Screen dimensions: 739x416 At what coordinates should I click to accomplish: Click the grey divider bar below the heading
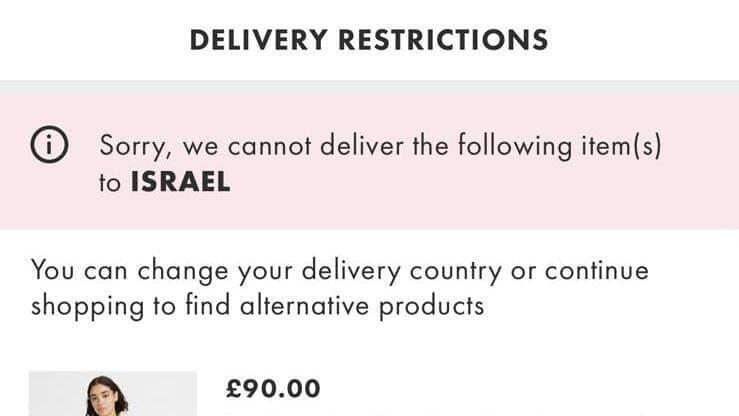370,87
